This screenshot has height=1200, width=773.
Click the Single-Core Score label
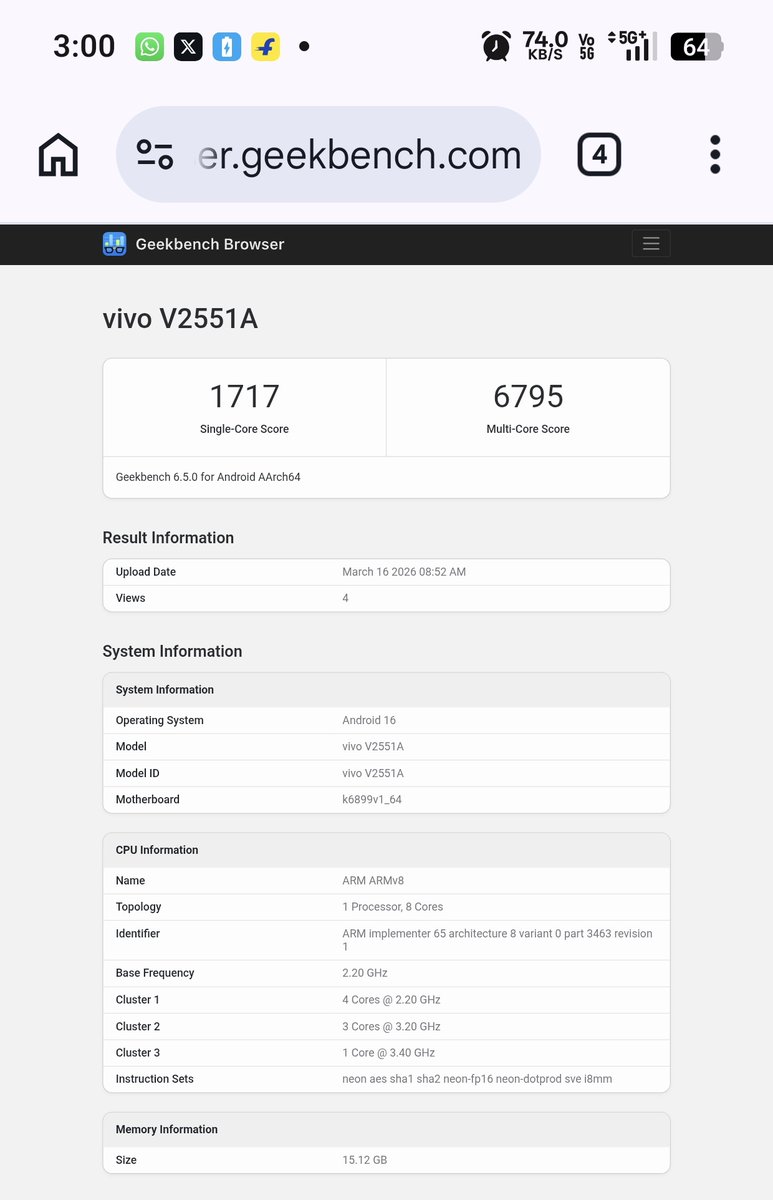coord(245,429)
